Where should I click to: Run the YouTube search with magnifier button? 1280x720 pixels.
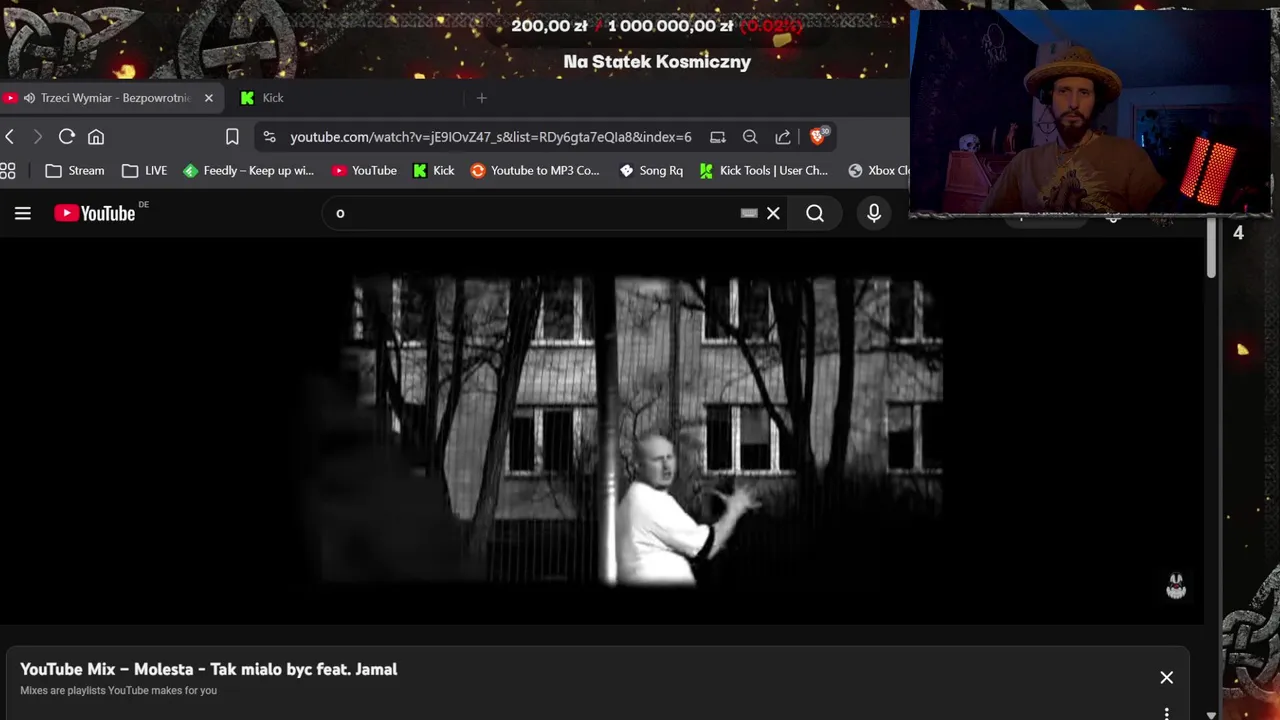tap(815, 213)
